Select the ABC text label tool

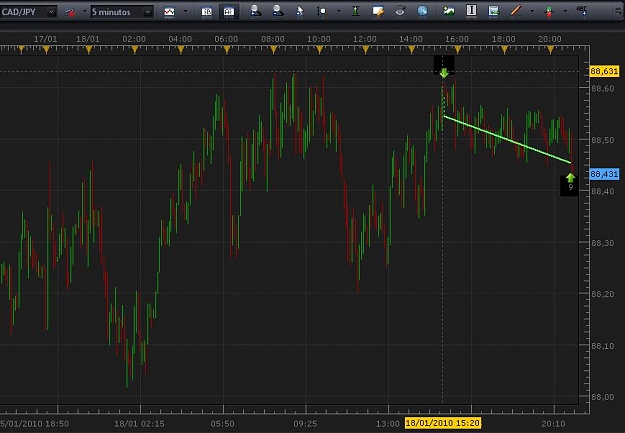[582, 12]
